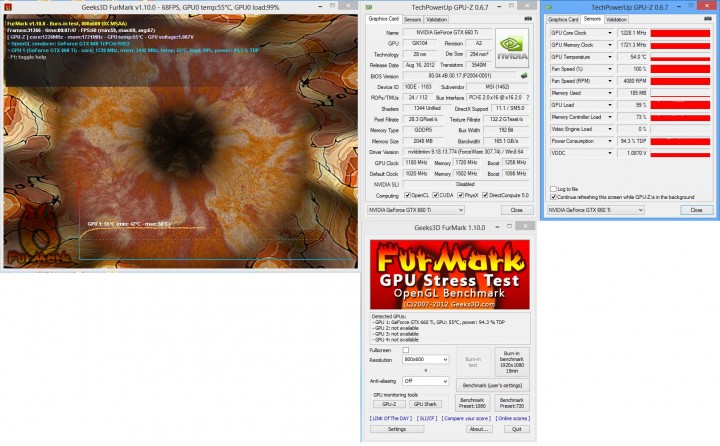Viewport: 720px width, 446px height.
Task: Select Graphics Card tab in left GPU-Z window
Action: (x=383, y=19)
